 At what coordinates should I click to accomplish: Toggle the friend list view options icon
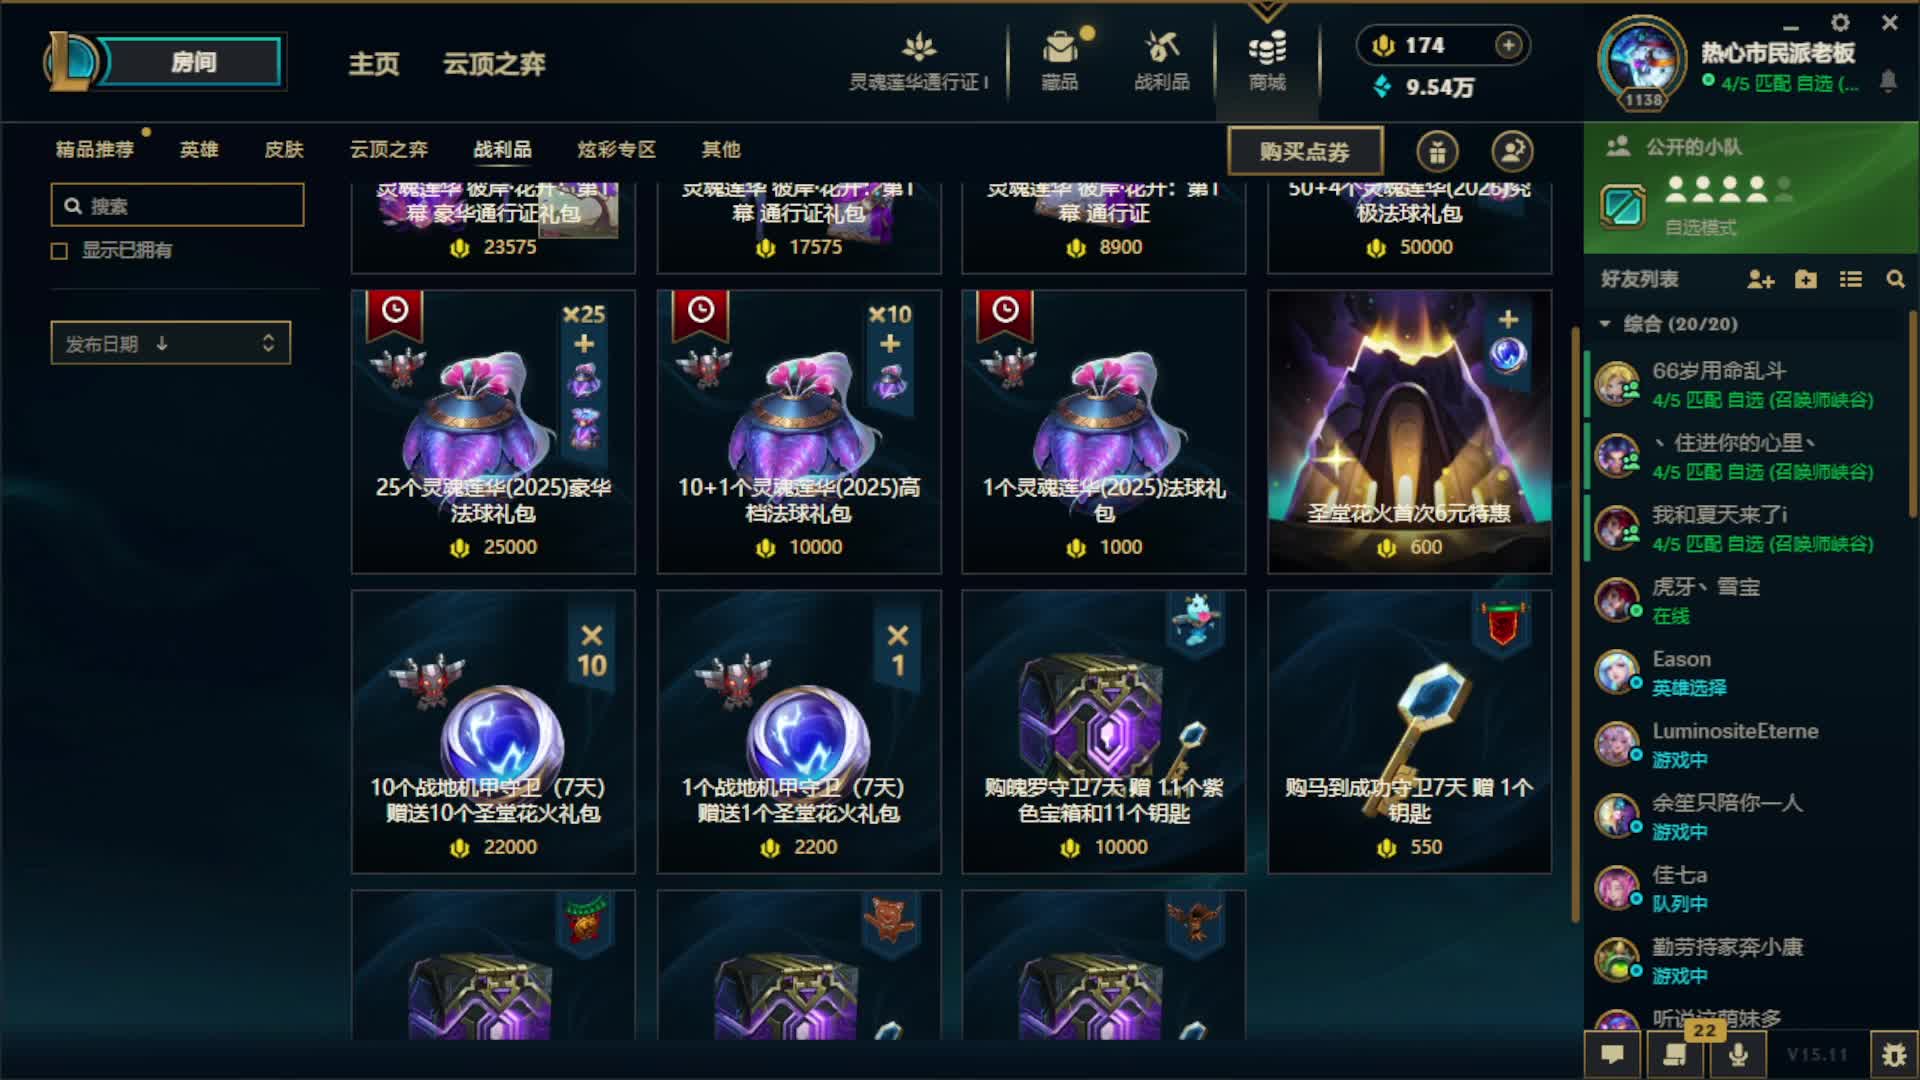coord(1850,280)
